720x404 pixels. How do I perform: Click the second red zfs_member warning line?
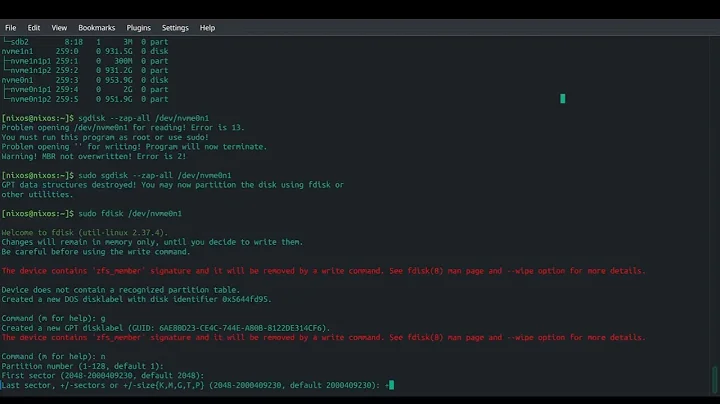(323, 337)
